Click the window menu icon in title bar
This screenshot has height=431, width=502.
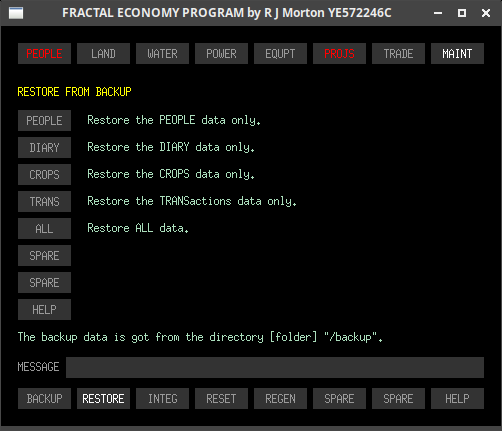tap(16, 13)
